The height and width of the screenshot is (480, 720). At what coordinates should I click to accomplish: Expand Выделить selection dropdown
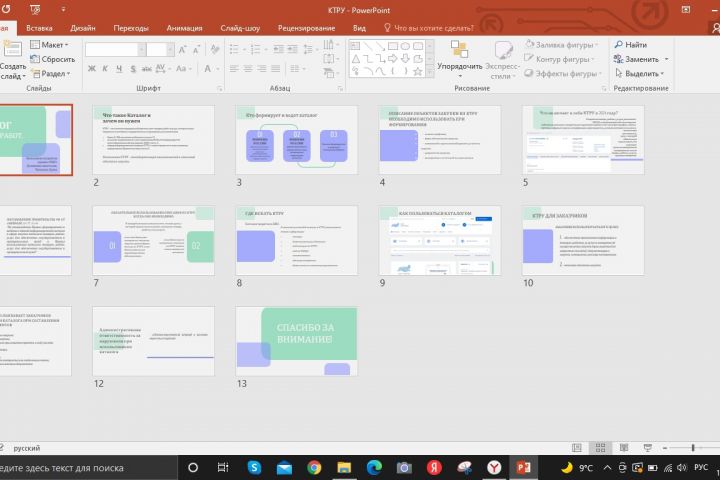(640, 73)
